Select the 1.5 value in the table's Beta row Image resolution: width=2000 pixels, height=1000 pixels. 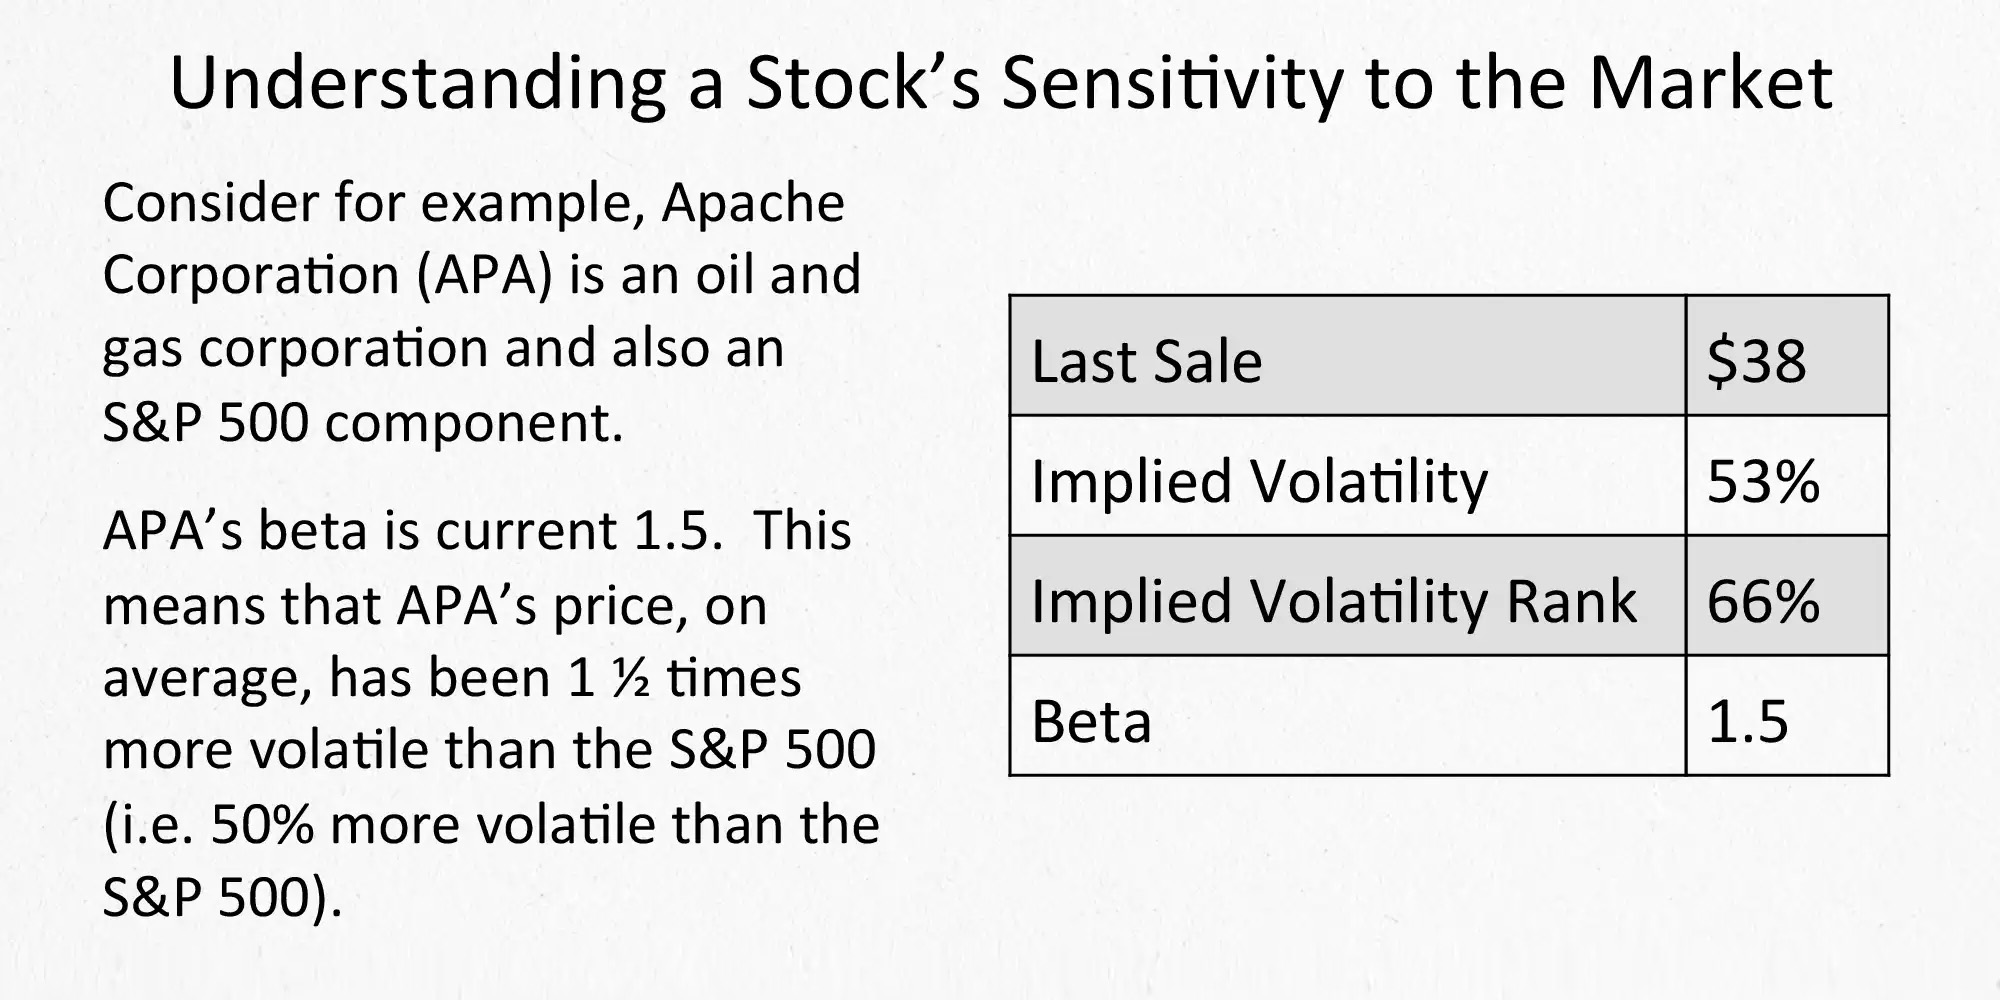[x=1747, y=721]
